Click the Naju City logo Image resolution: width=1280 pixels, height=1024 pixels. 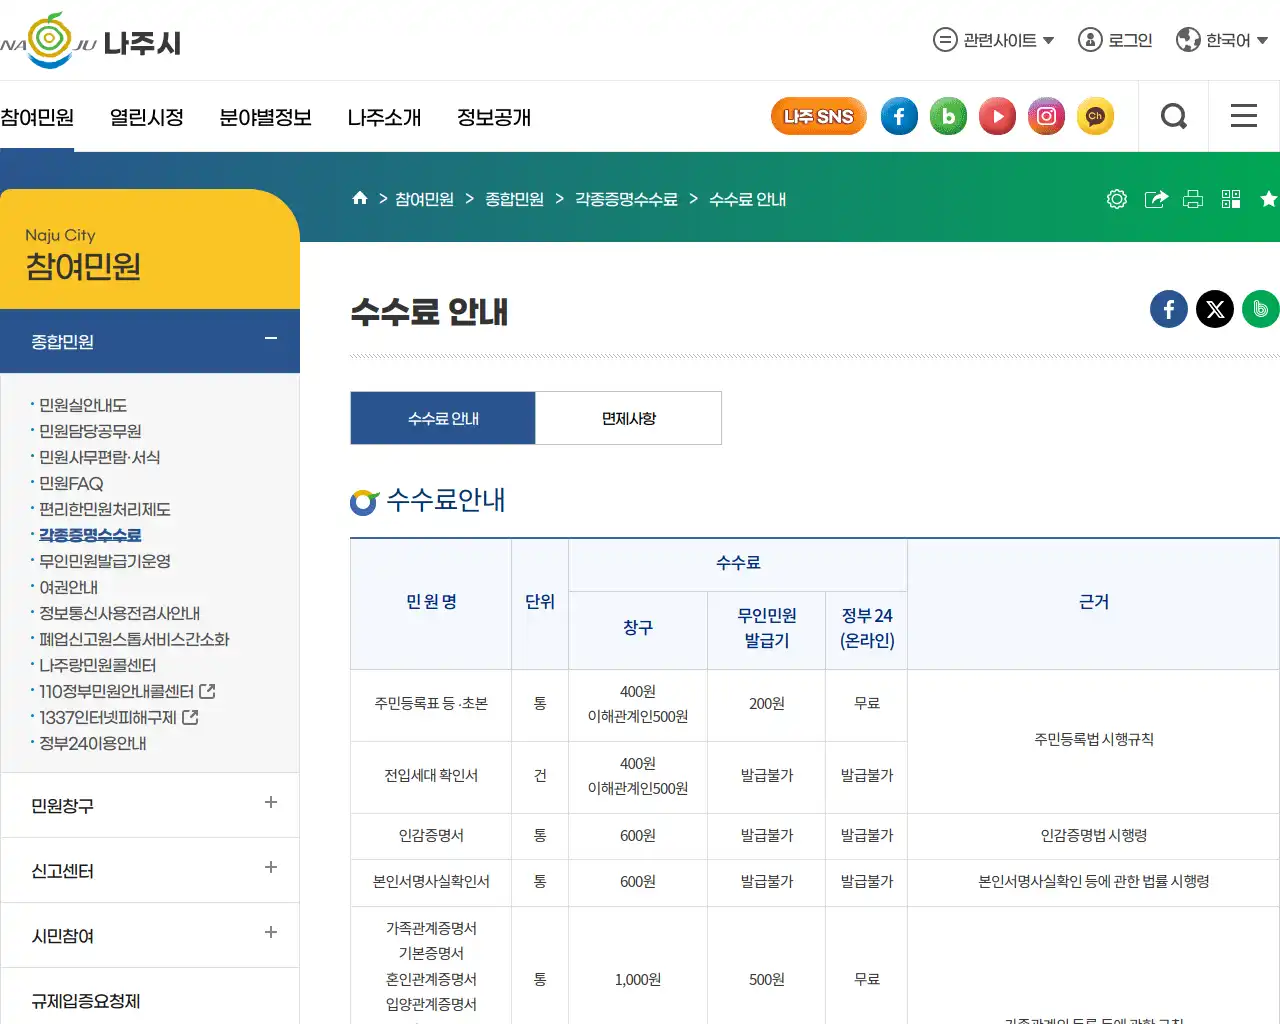click(x=90, y=41)
